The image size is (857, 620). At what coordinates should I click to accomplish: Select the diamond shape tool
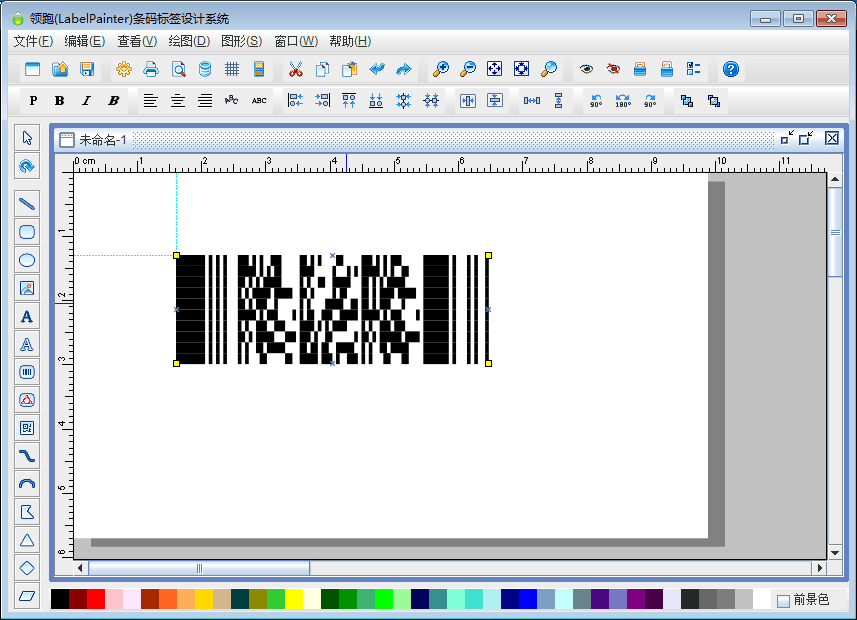[x=27, y=568]
